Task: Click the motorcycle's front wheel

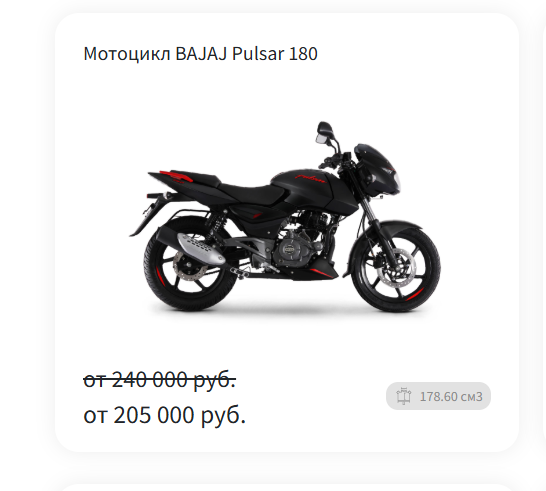Action: 396,267
